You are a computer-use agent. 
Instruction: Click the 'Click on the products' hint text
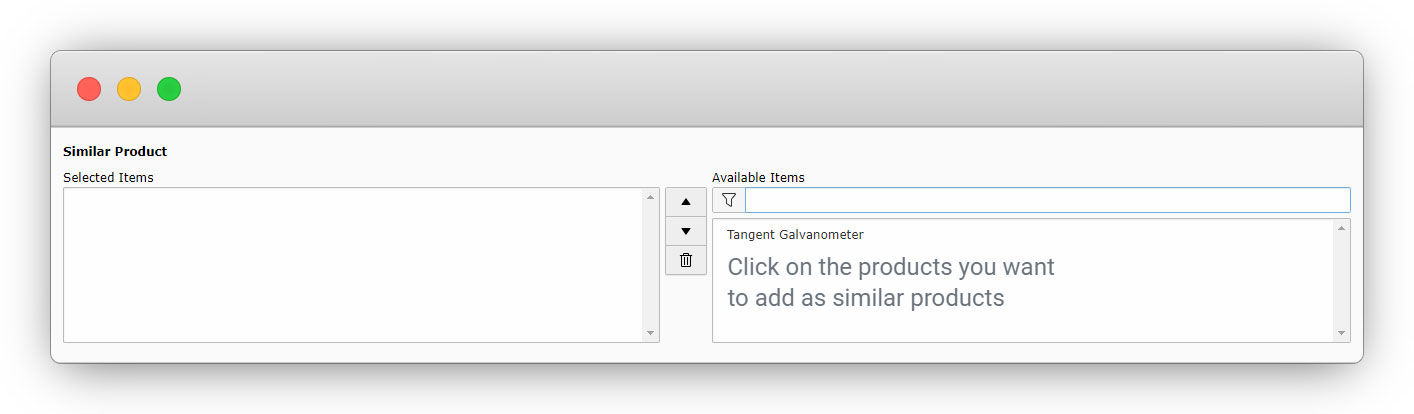coord(890,282)
